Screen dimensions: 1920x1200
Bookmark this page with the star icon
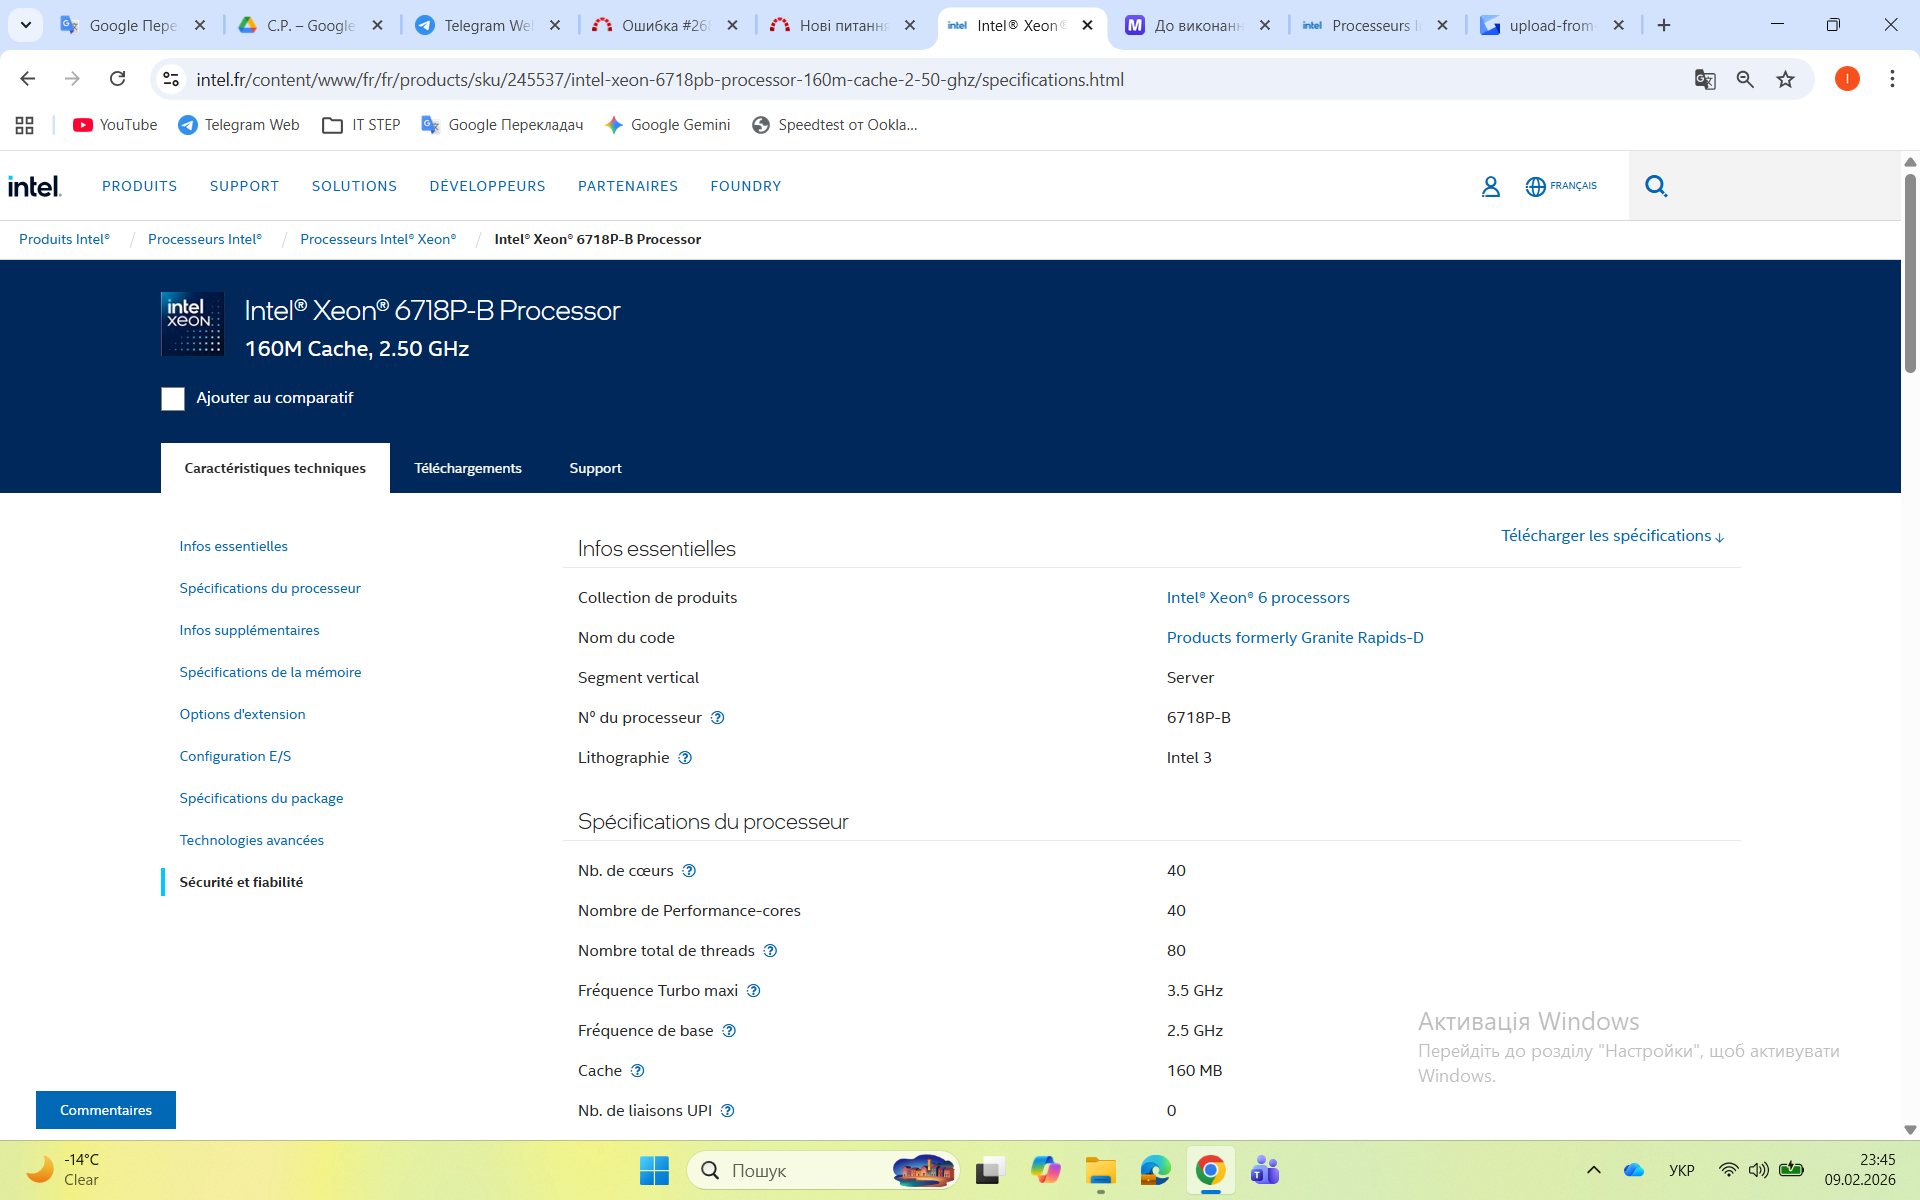coord(1785,80)
